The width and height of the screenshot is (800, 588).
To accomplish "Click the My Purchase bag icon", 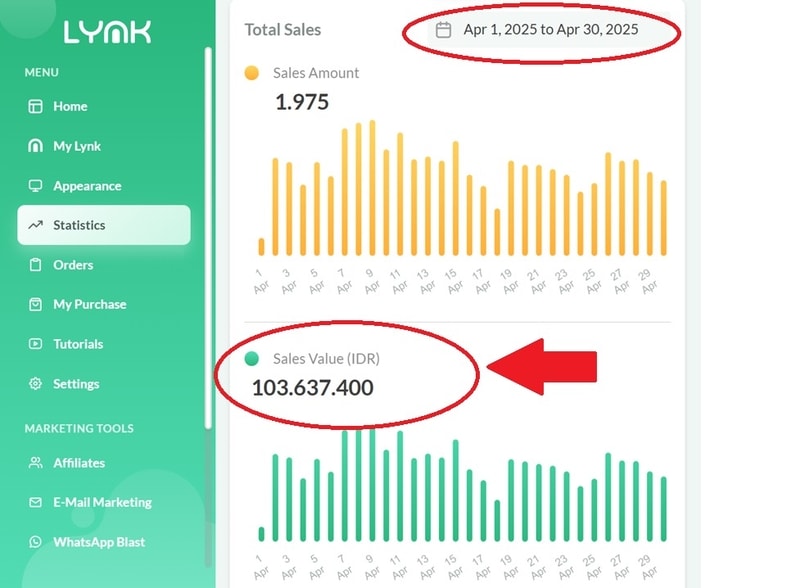I will click(36, 304).
